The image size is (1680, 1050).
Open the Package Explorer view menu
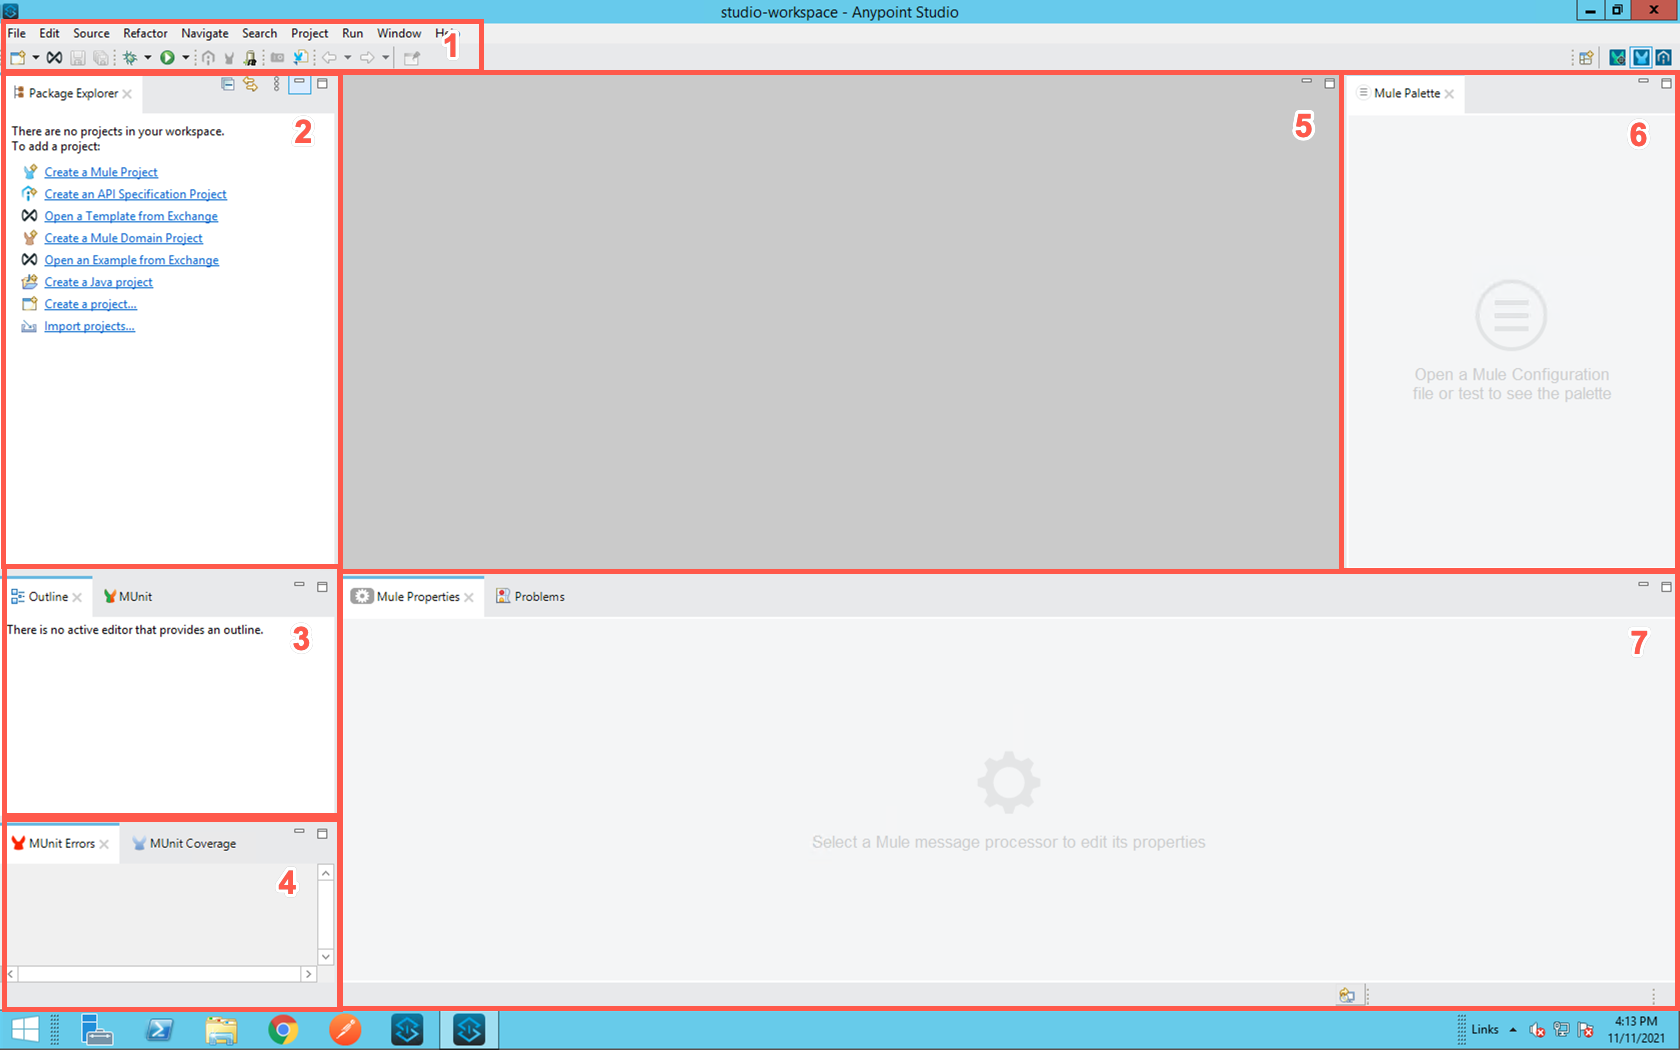(x=277, y=84)
